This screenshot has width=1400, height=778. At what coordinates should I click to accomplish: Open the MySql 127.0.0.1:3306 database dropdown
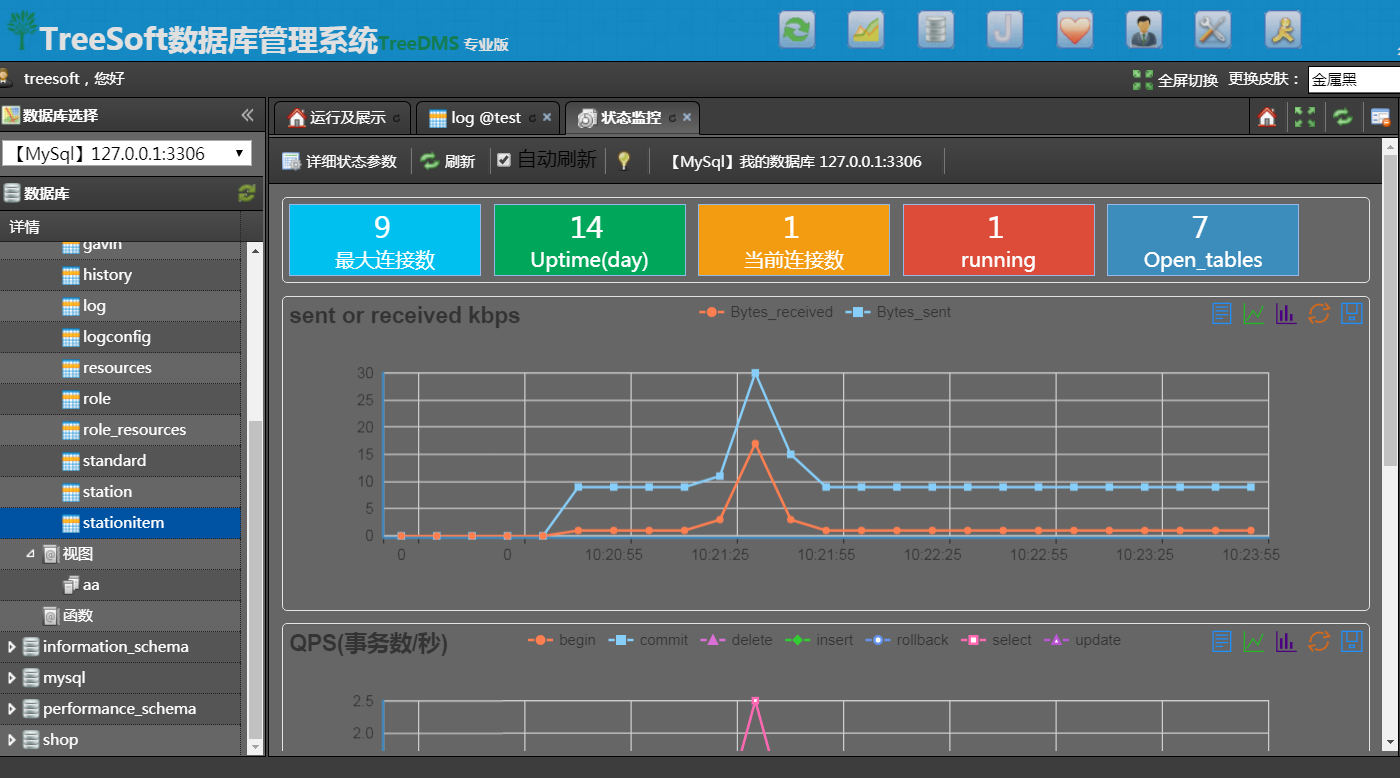pyautogui.click(x=127, y=154)
